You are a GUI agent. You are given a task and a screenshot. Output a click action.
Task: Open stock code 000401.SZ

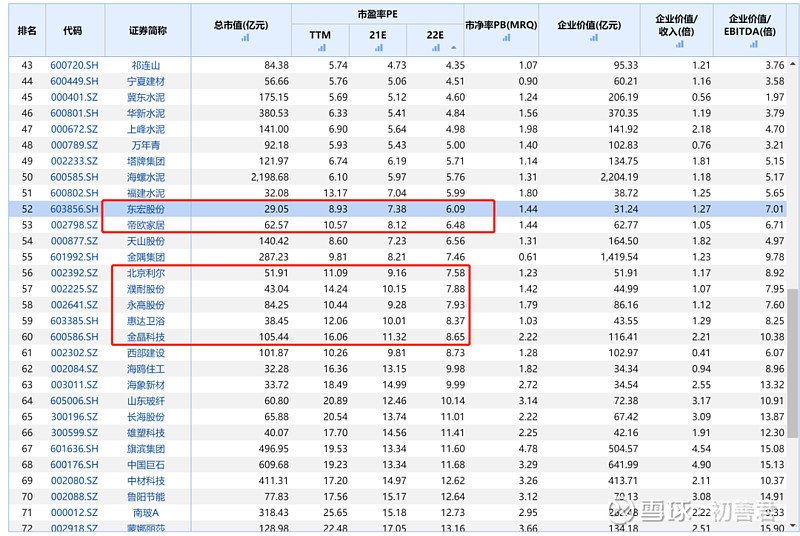(74, 97)
